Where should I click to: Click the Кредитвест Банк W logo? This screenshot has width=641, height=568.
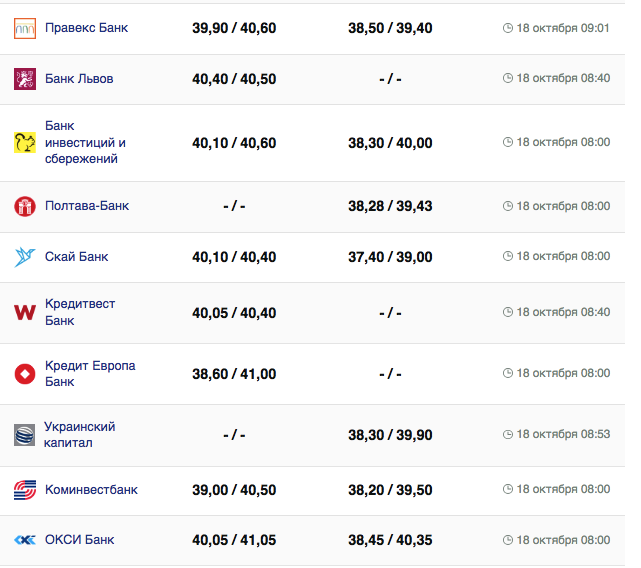tap(25, 313)
